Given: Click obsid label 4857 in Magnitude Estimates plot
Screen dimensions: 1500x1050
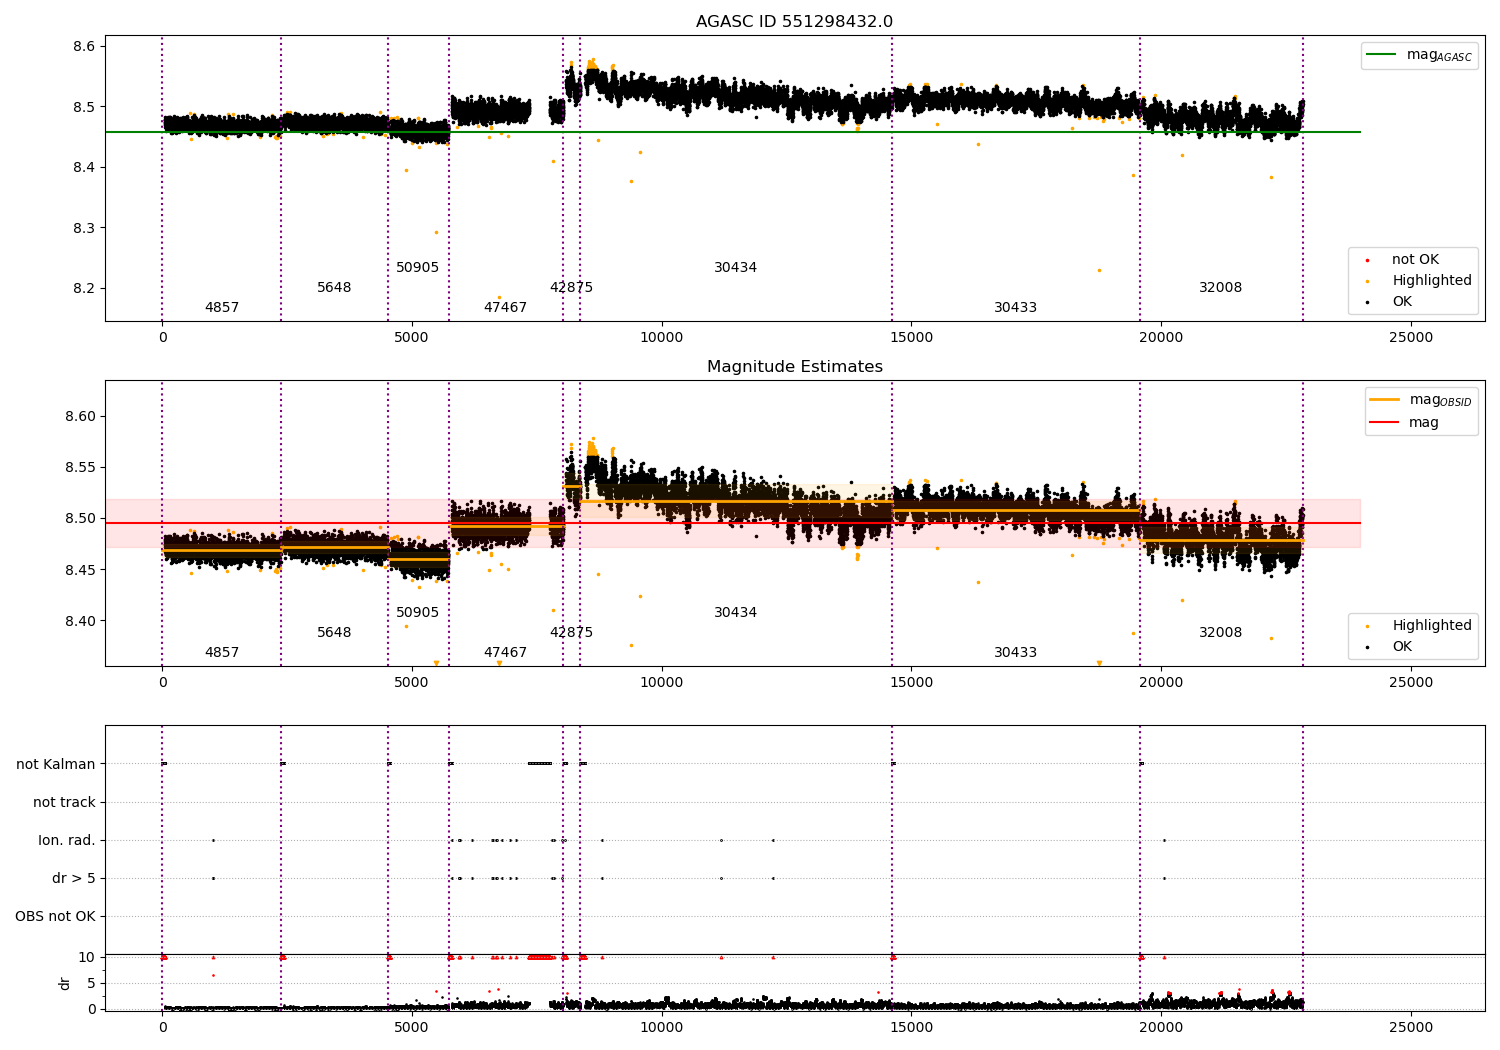Looking at the screenshot, I should click(222, 653).
